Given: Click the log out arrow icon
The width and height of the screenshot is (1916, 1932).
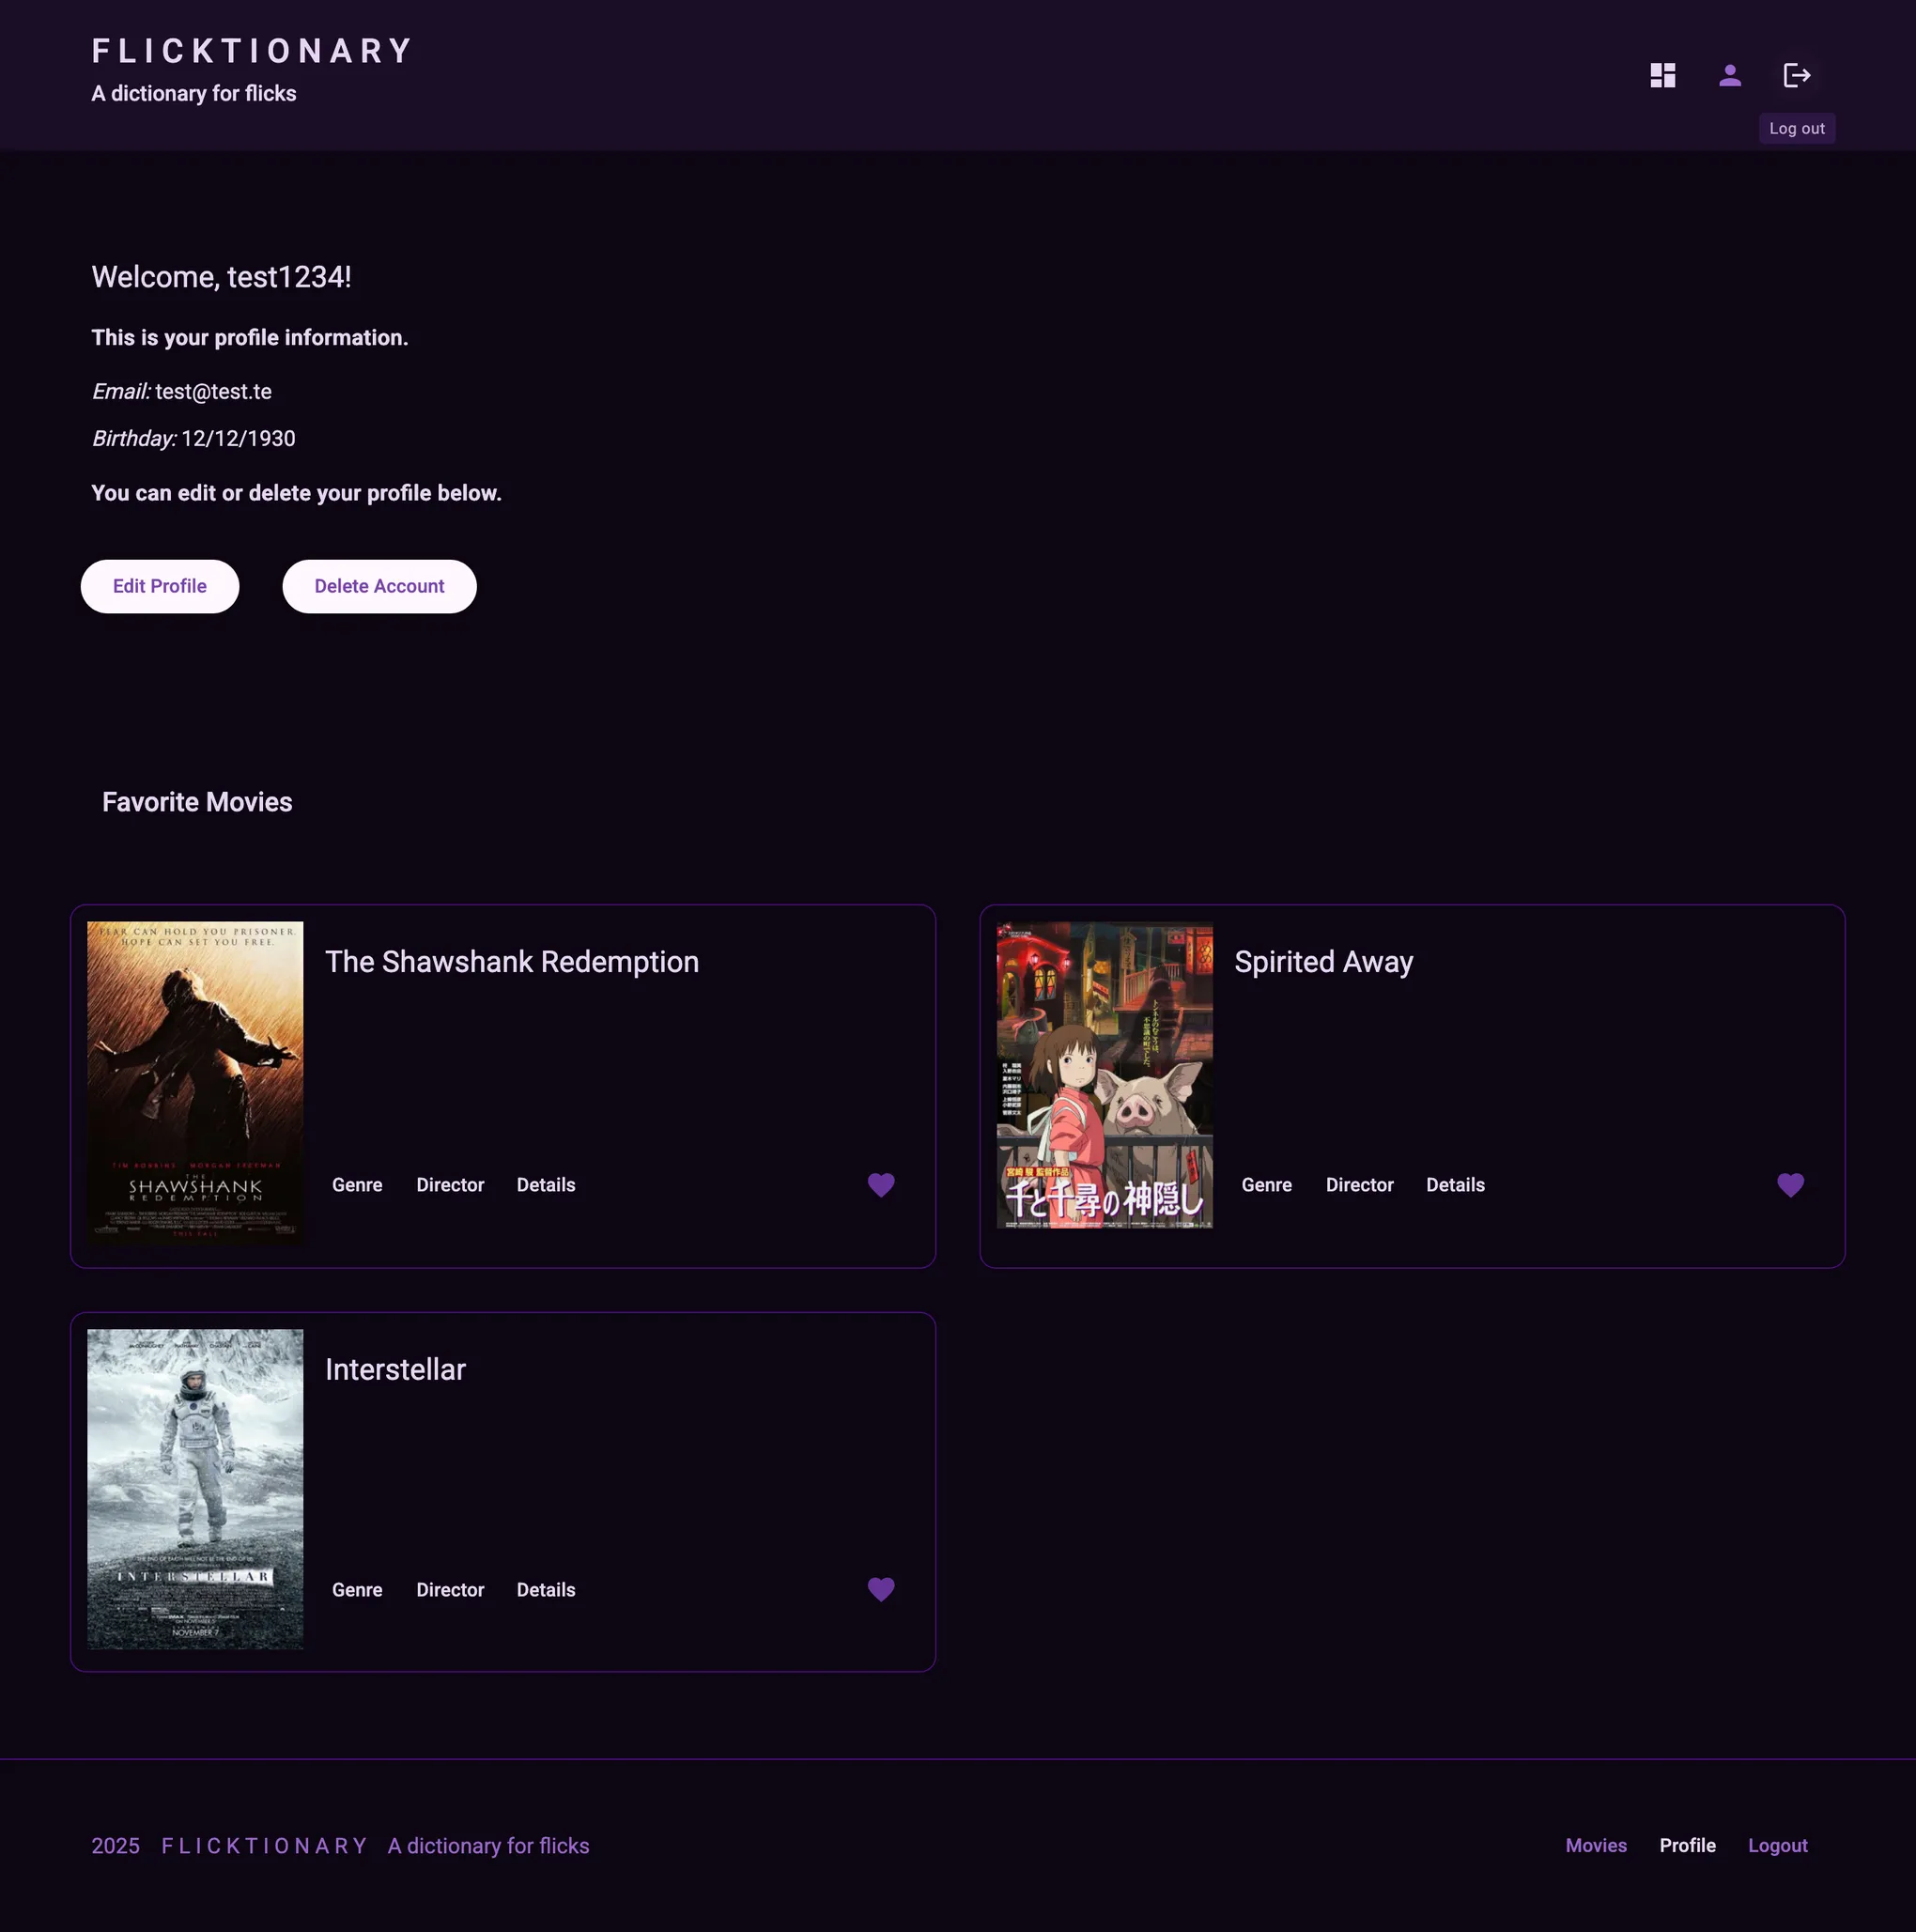Looking at the screenshot, I should pyautogui.click(x=1797, y=74).
